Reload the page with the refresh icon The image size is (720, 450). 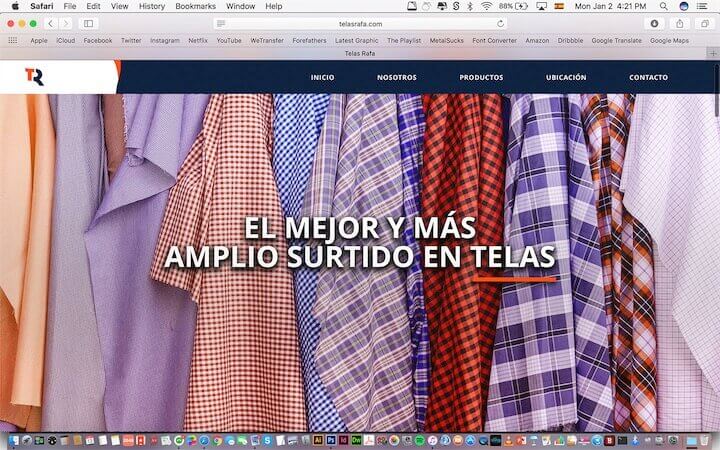pos(501,23)
